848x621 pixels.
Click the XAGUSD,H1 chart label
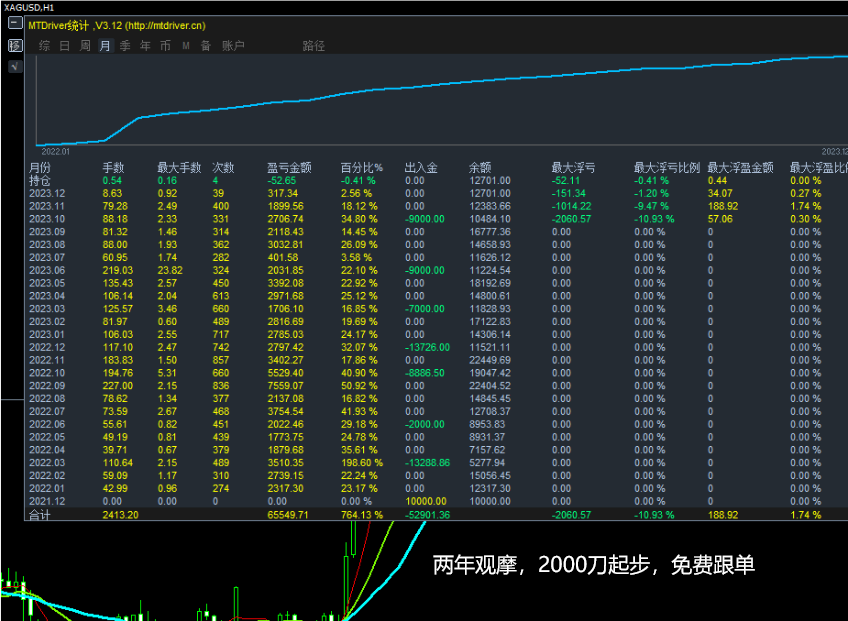coord(27,5)
